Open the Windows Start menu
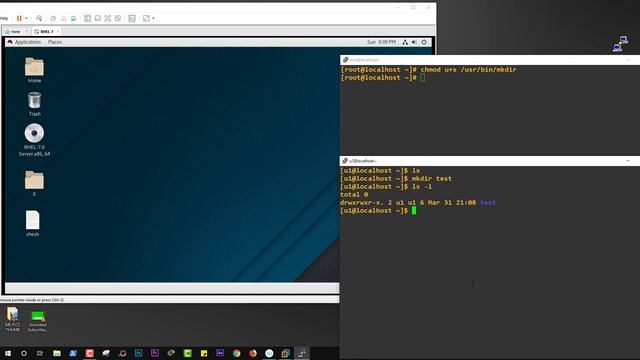Viewport: 640px width, 360px height. (7, 353)
